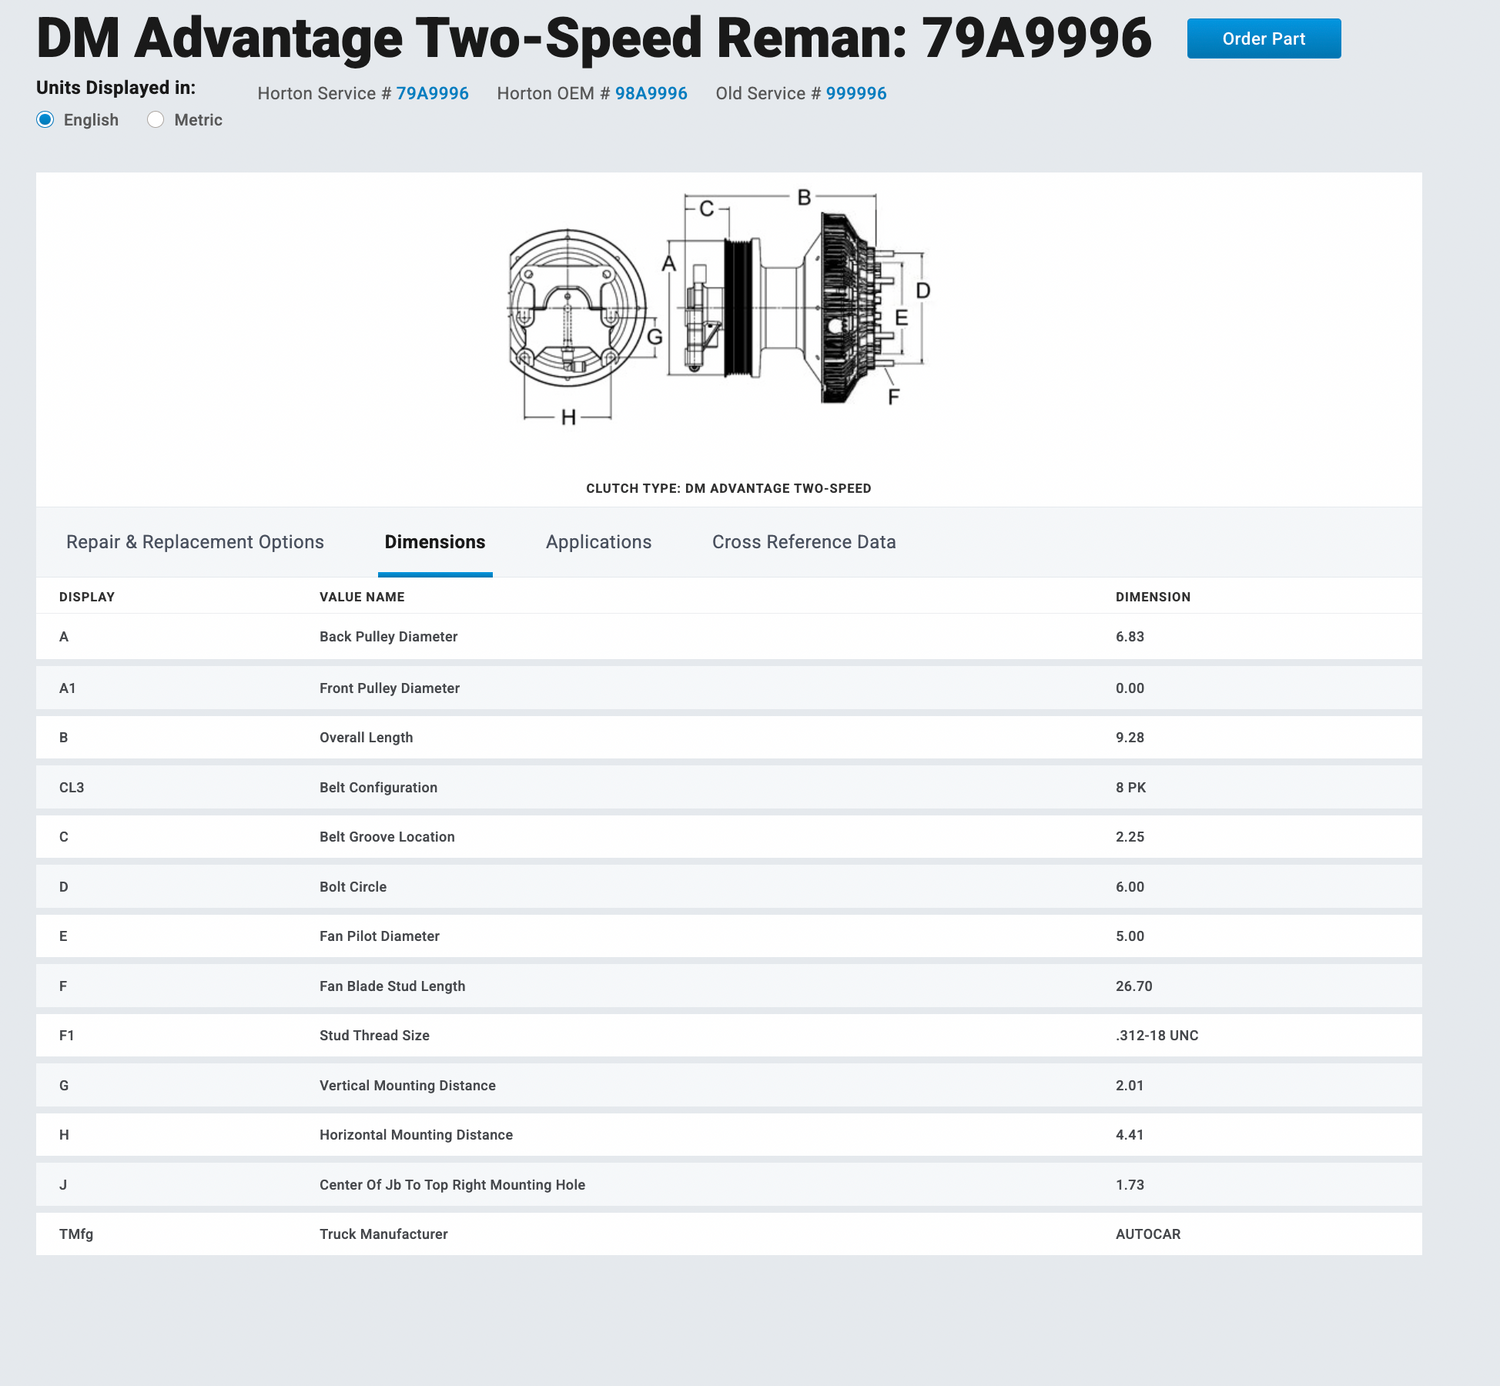Image resolution: width=1500 pixels, height=1386 pixels.
Task: Click the Order Part button
Action: (x=1263, y=39)
